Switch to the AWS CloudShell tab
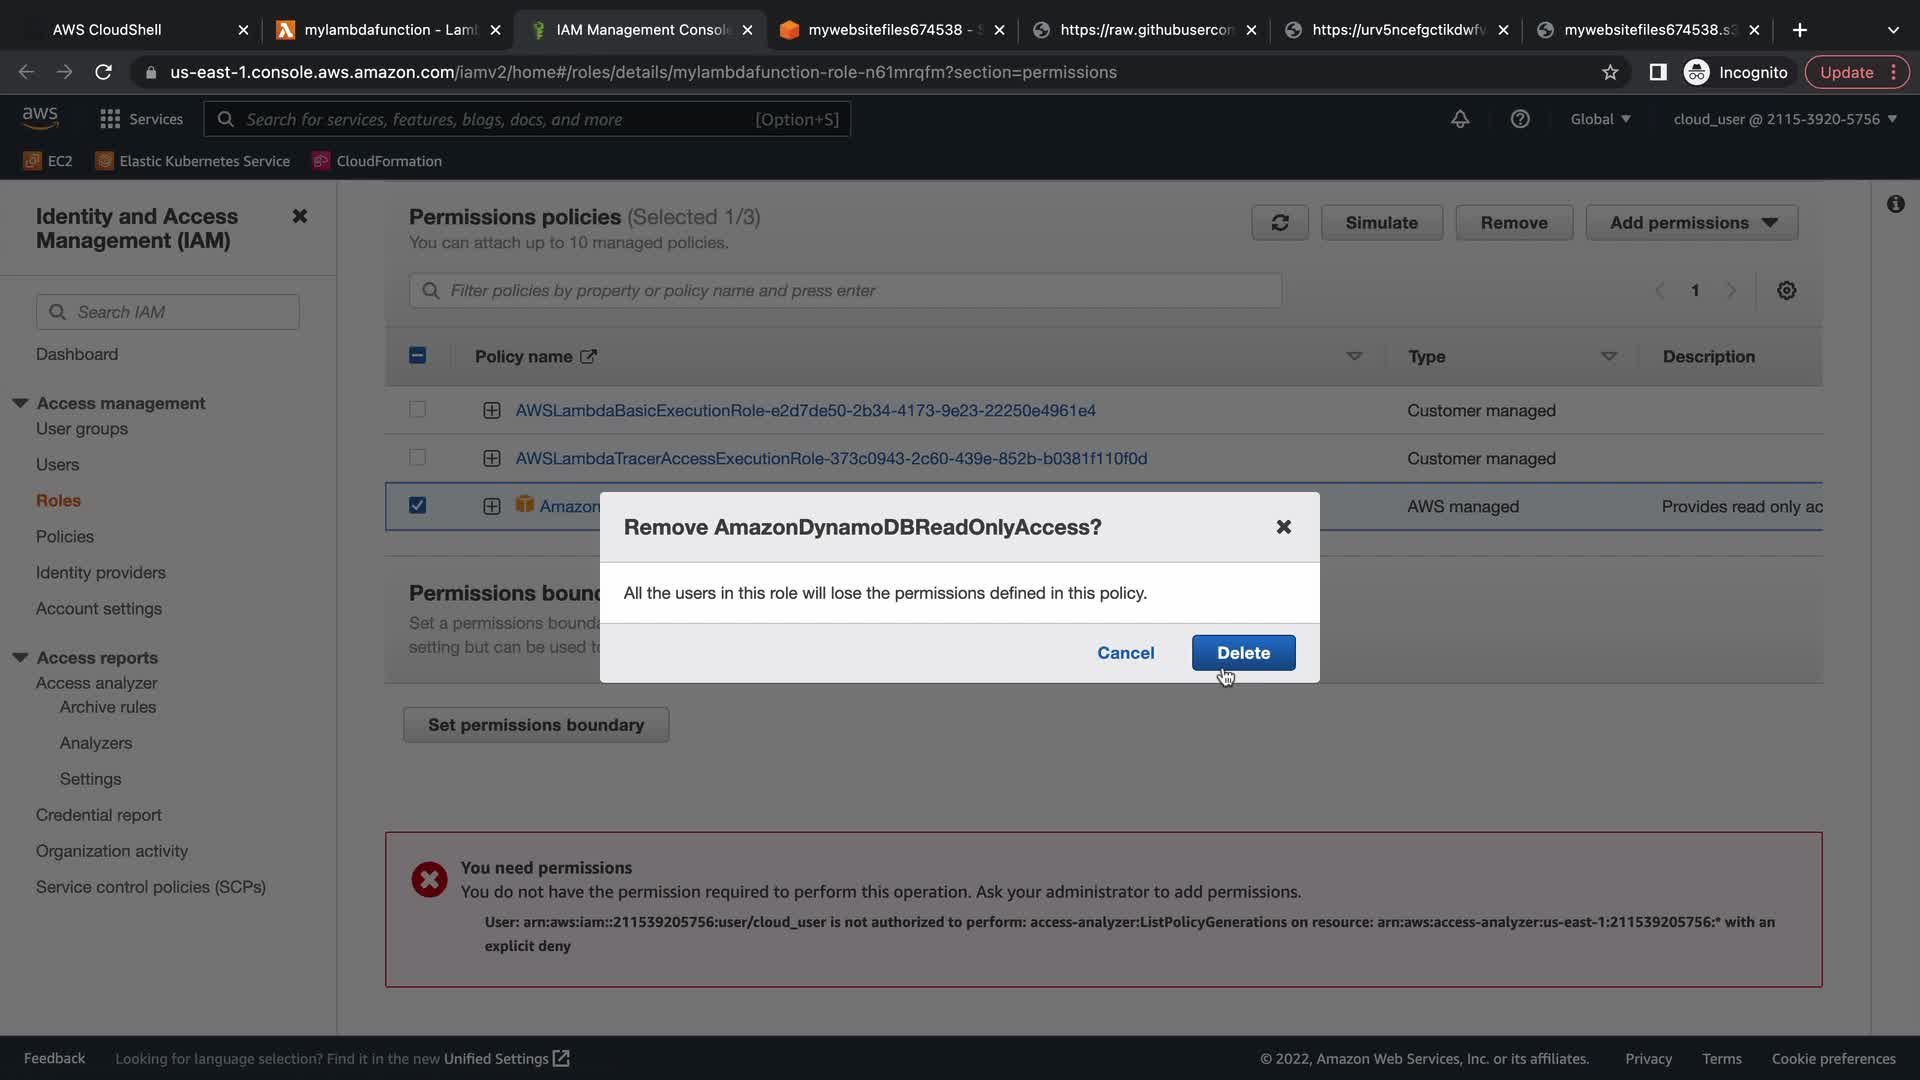 (107, 30)
